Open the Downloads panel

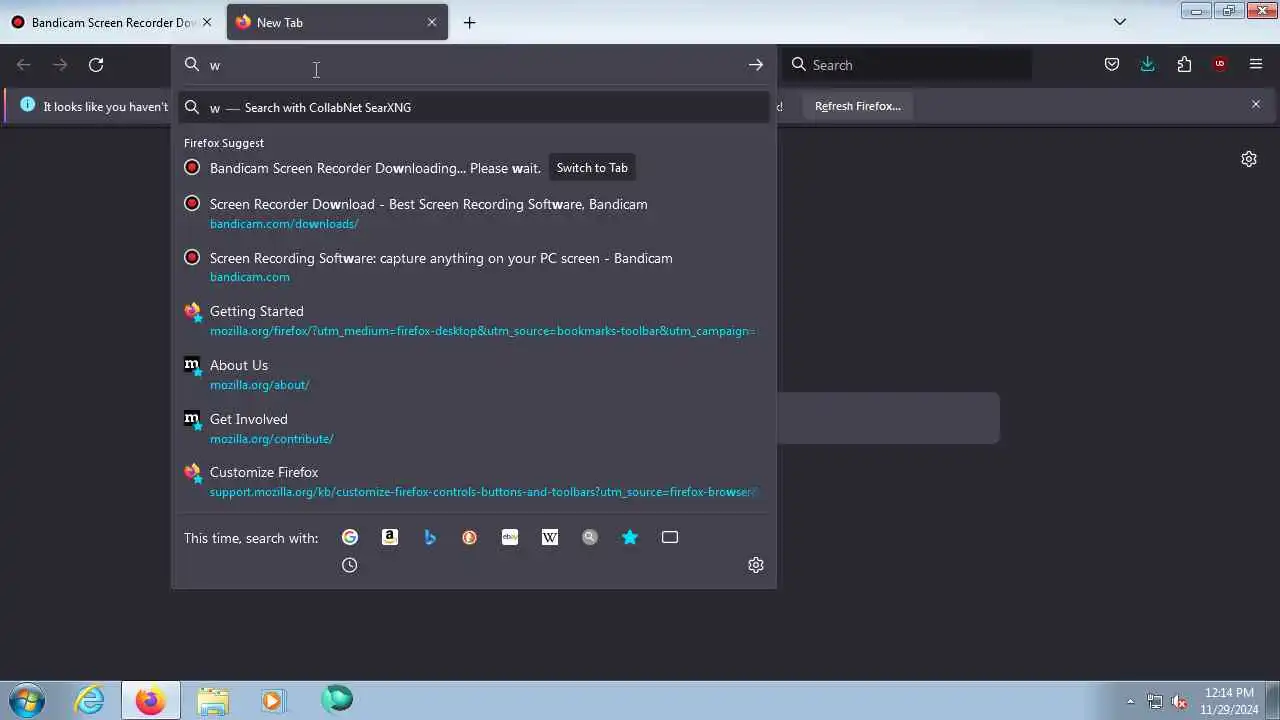(1148, 65)
